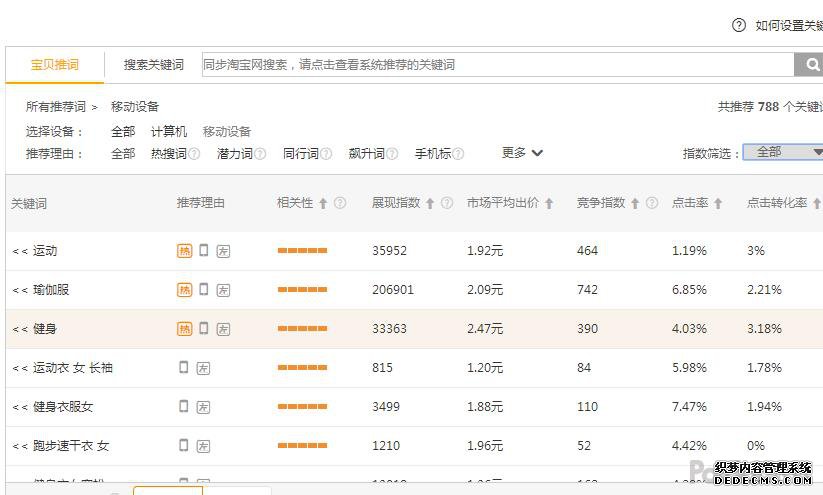Click the help icon beside 如何设置关键词
This screenshot has height=495, width=823.
tap(739, 25)
